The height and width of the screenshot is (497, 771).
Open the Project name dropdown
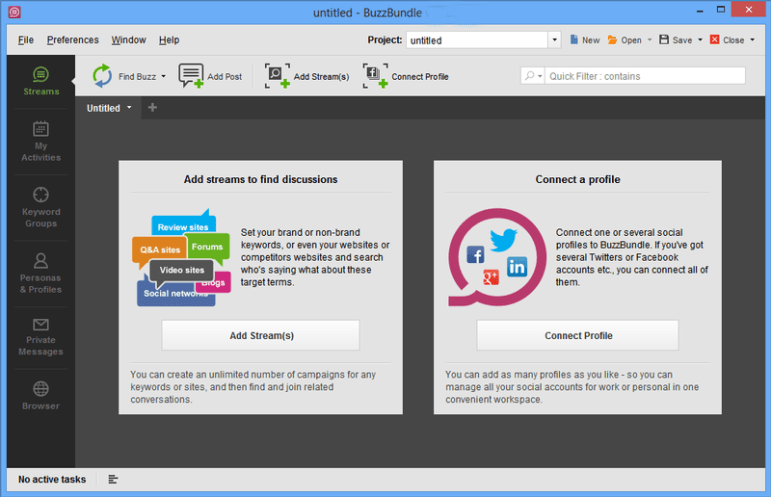[555, 40]
